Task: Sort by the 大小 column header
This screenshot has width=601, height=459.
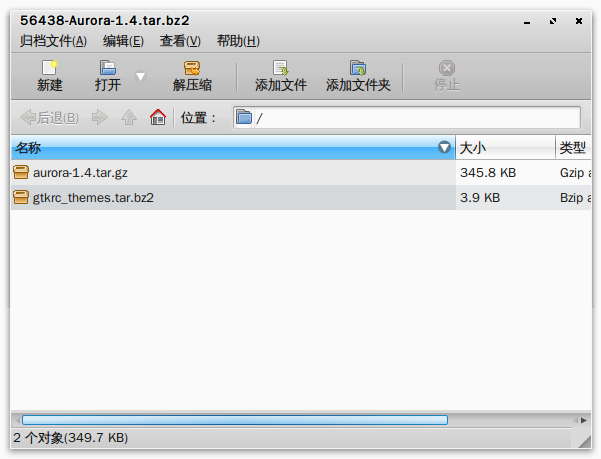Action: [x=505, y=148]
